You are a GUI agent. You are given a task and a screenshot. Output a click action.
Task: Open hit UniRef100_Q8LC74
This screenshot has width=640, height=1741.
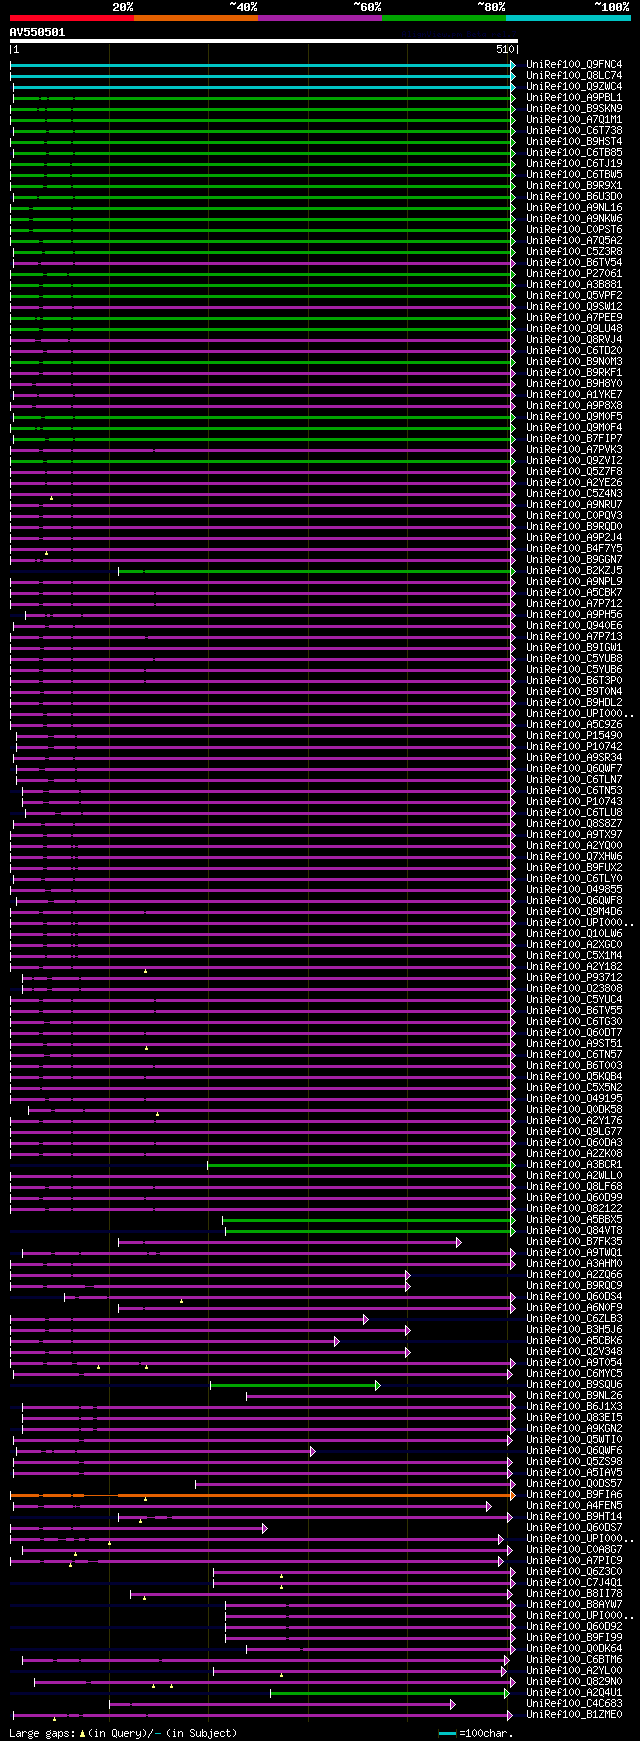574,76
